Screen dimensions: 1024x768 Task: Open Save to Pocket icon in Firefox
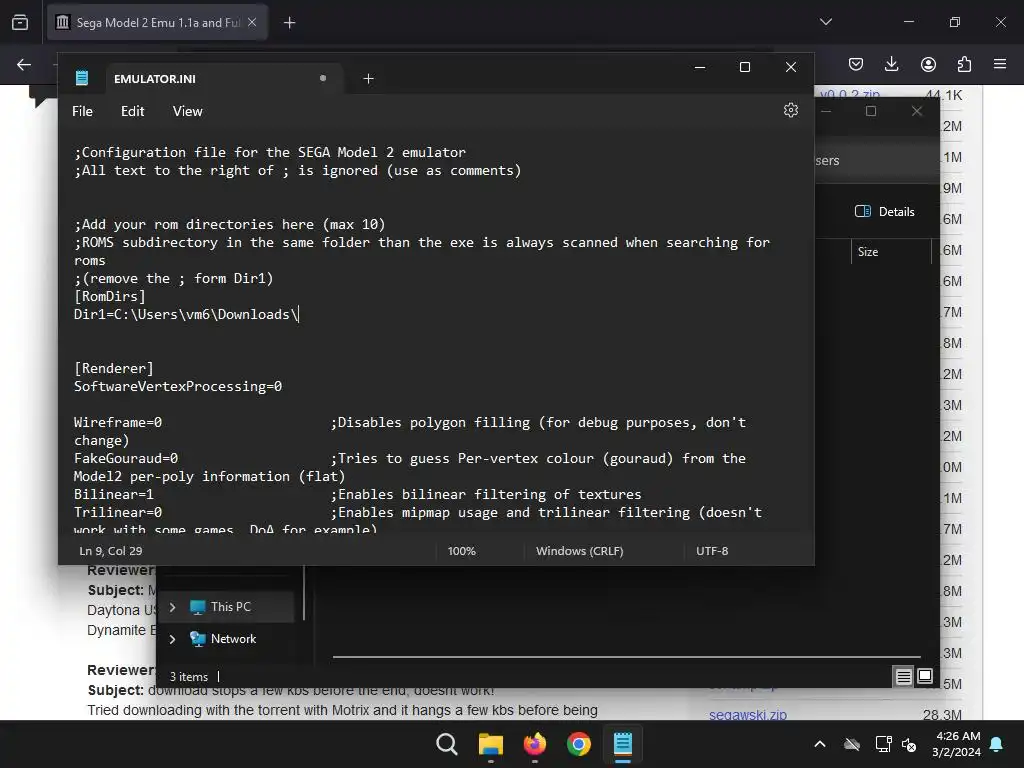(856, 64)
